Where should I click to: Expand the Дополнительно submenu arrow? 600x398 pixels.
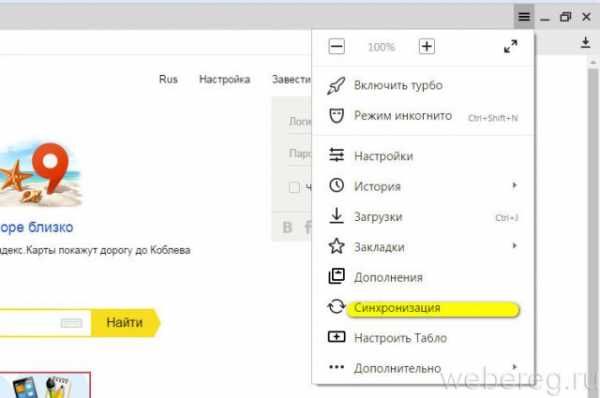tap(515, 367)
